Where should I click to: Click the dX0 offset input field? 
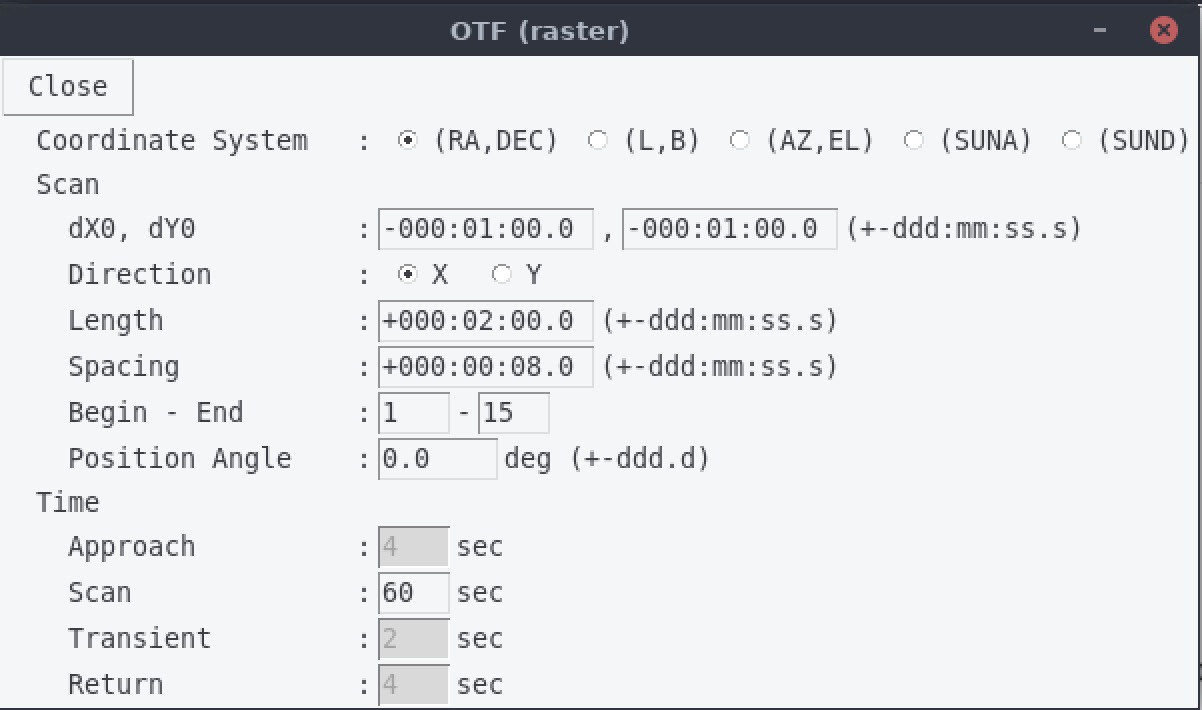[486, 229]
